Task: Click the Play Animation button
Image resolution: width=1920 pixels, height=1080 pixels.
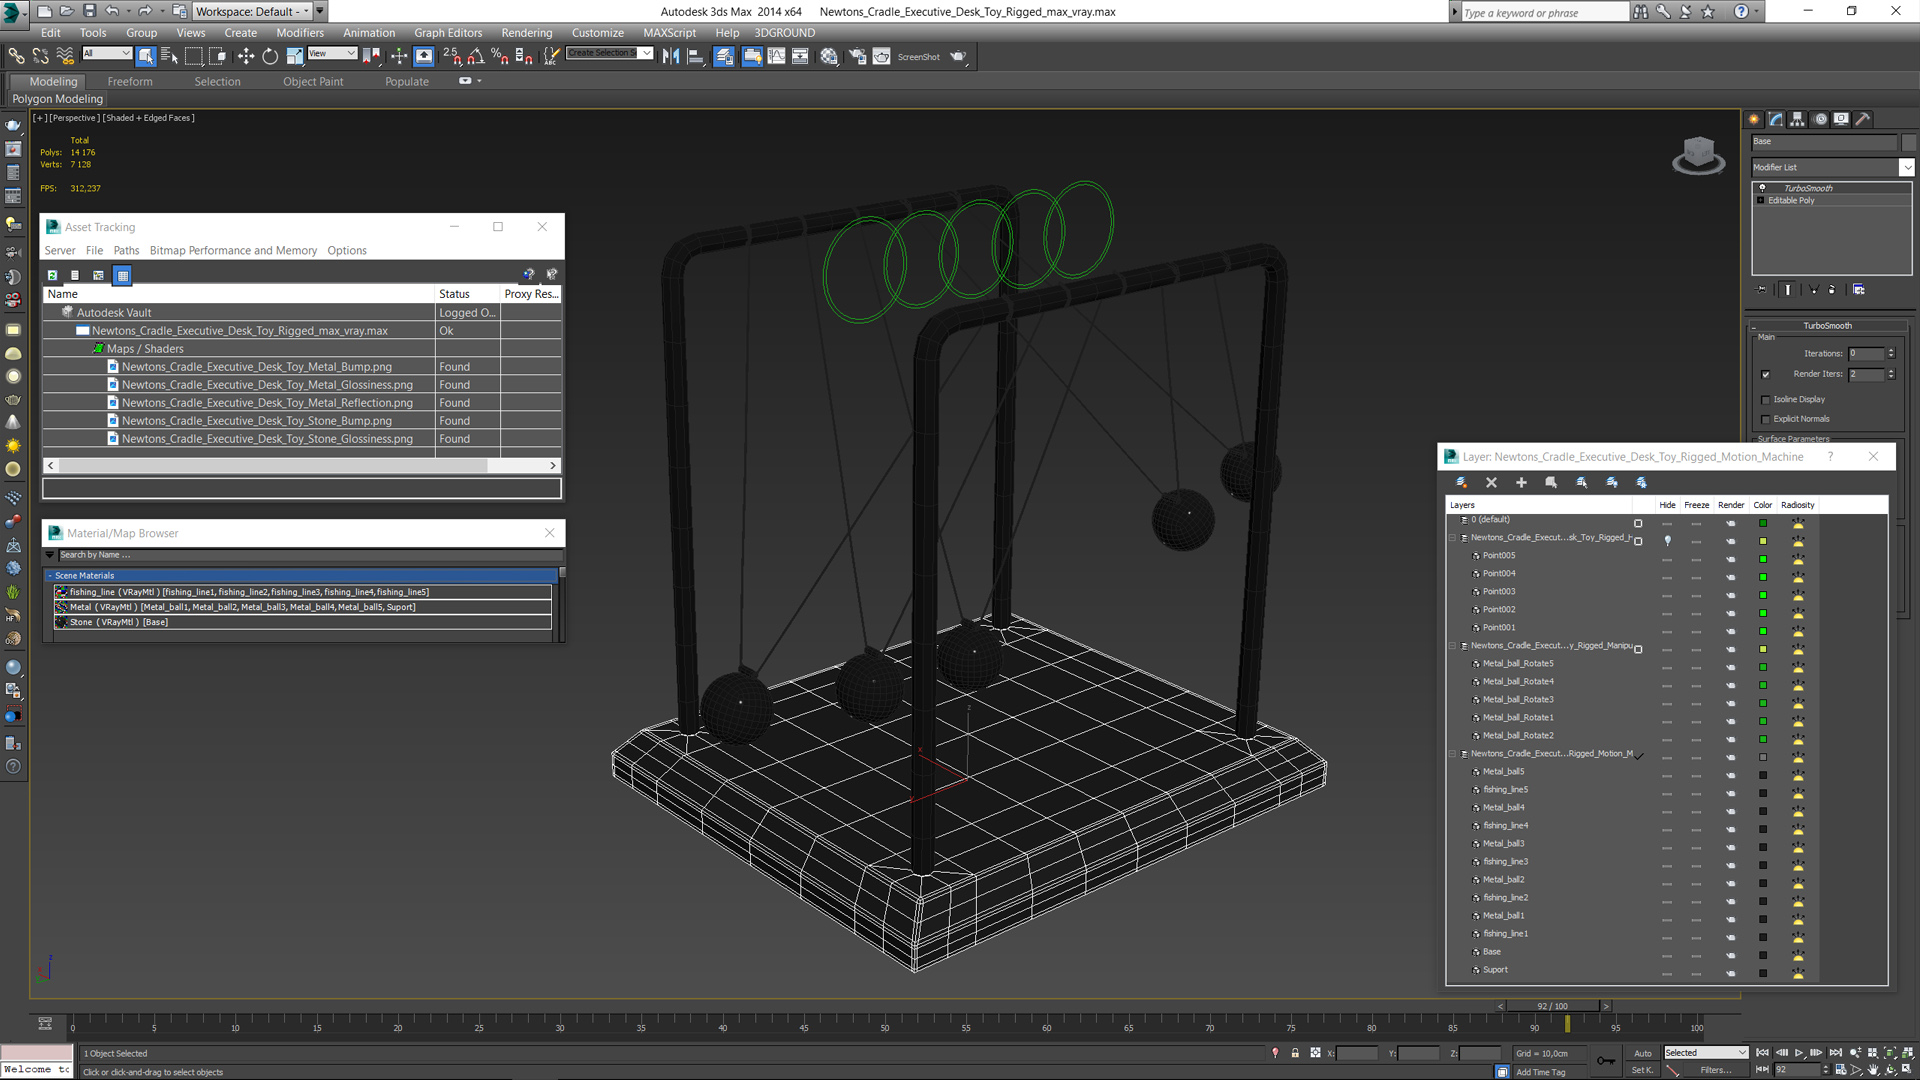Action: (1799, 1053)
